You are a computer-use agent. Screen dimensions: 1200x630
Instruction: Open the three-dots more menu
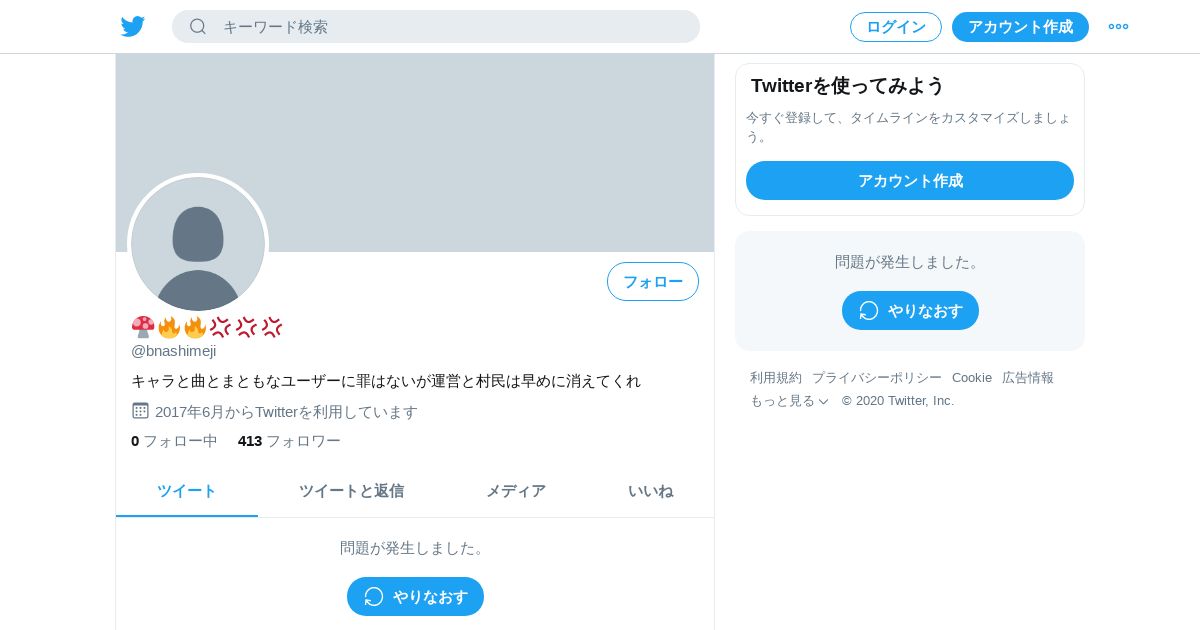(x=1118, y=27)
